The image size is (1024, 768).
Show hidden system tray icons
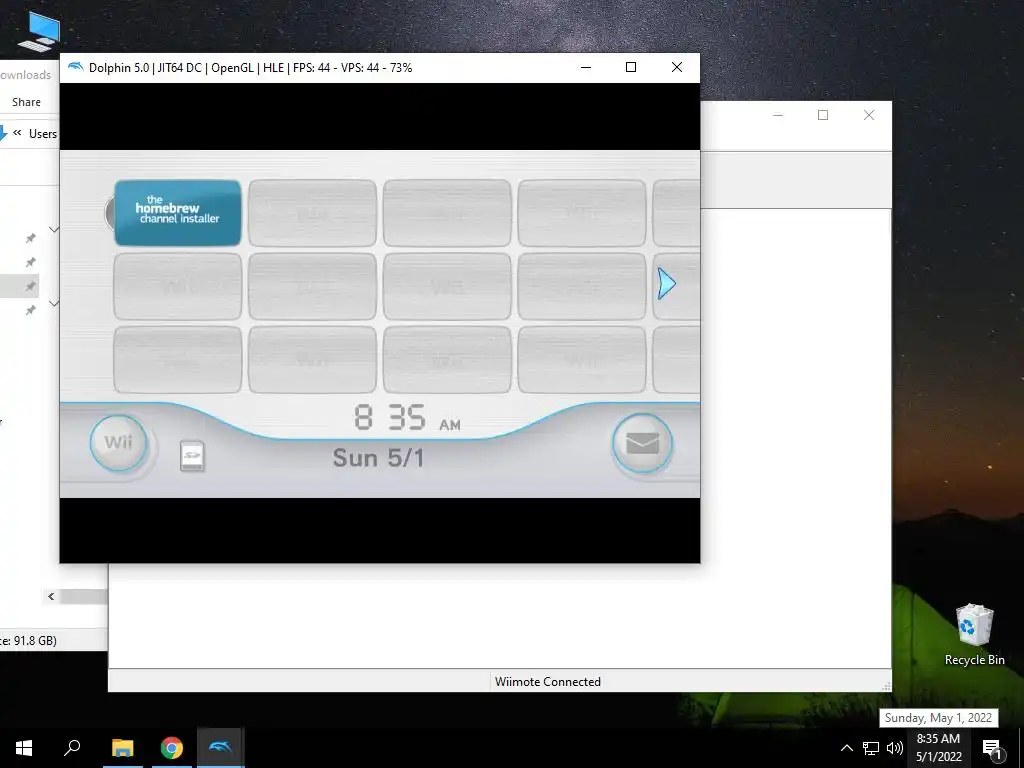[846, 748]
